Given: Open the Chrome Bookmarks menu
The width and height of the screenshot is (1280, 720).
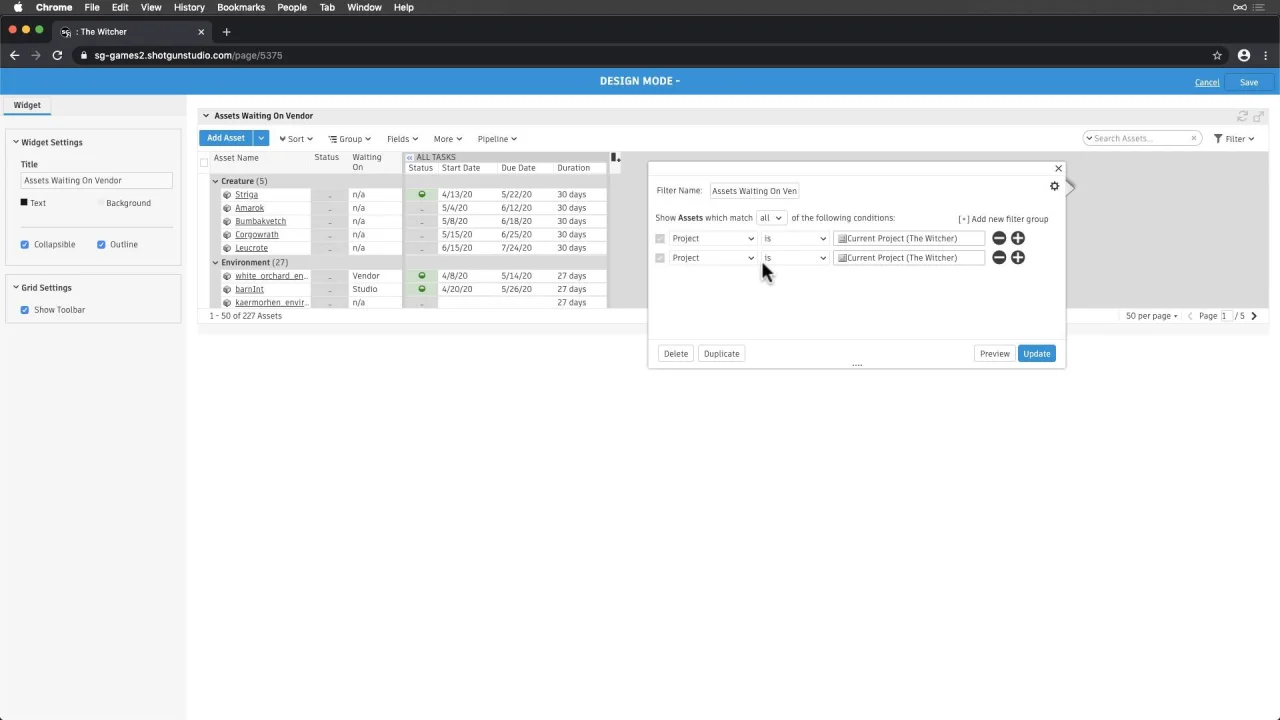Looking at the screenshot, I should pos(241,7).
